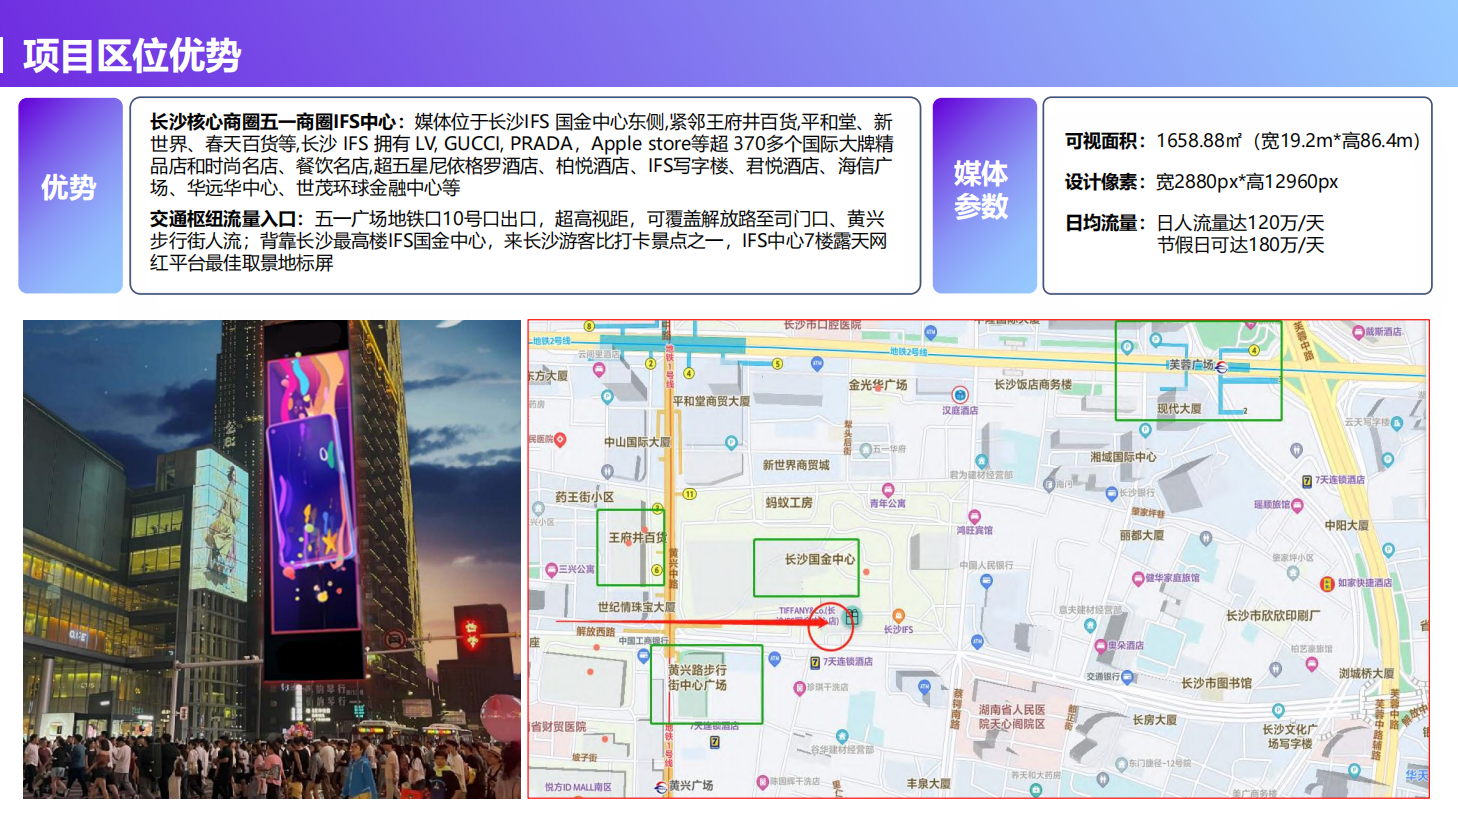Click the 媒体参数 purple label box

(985, 195)
